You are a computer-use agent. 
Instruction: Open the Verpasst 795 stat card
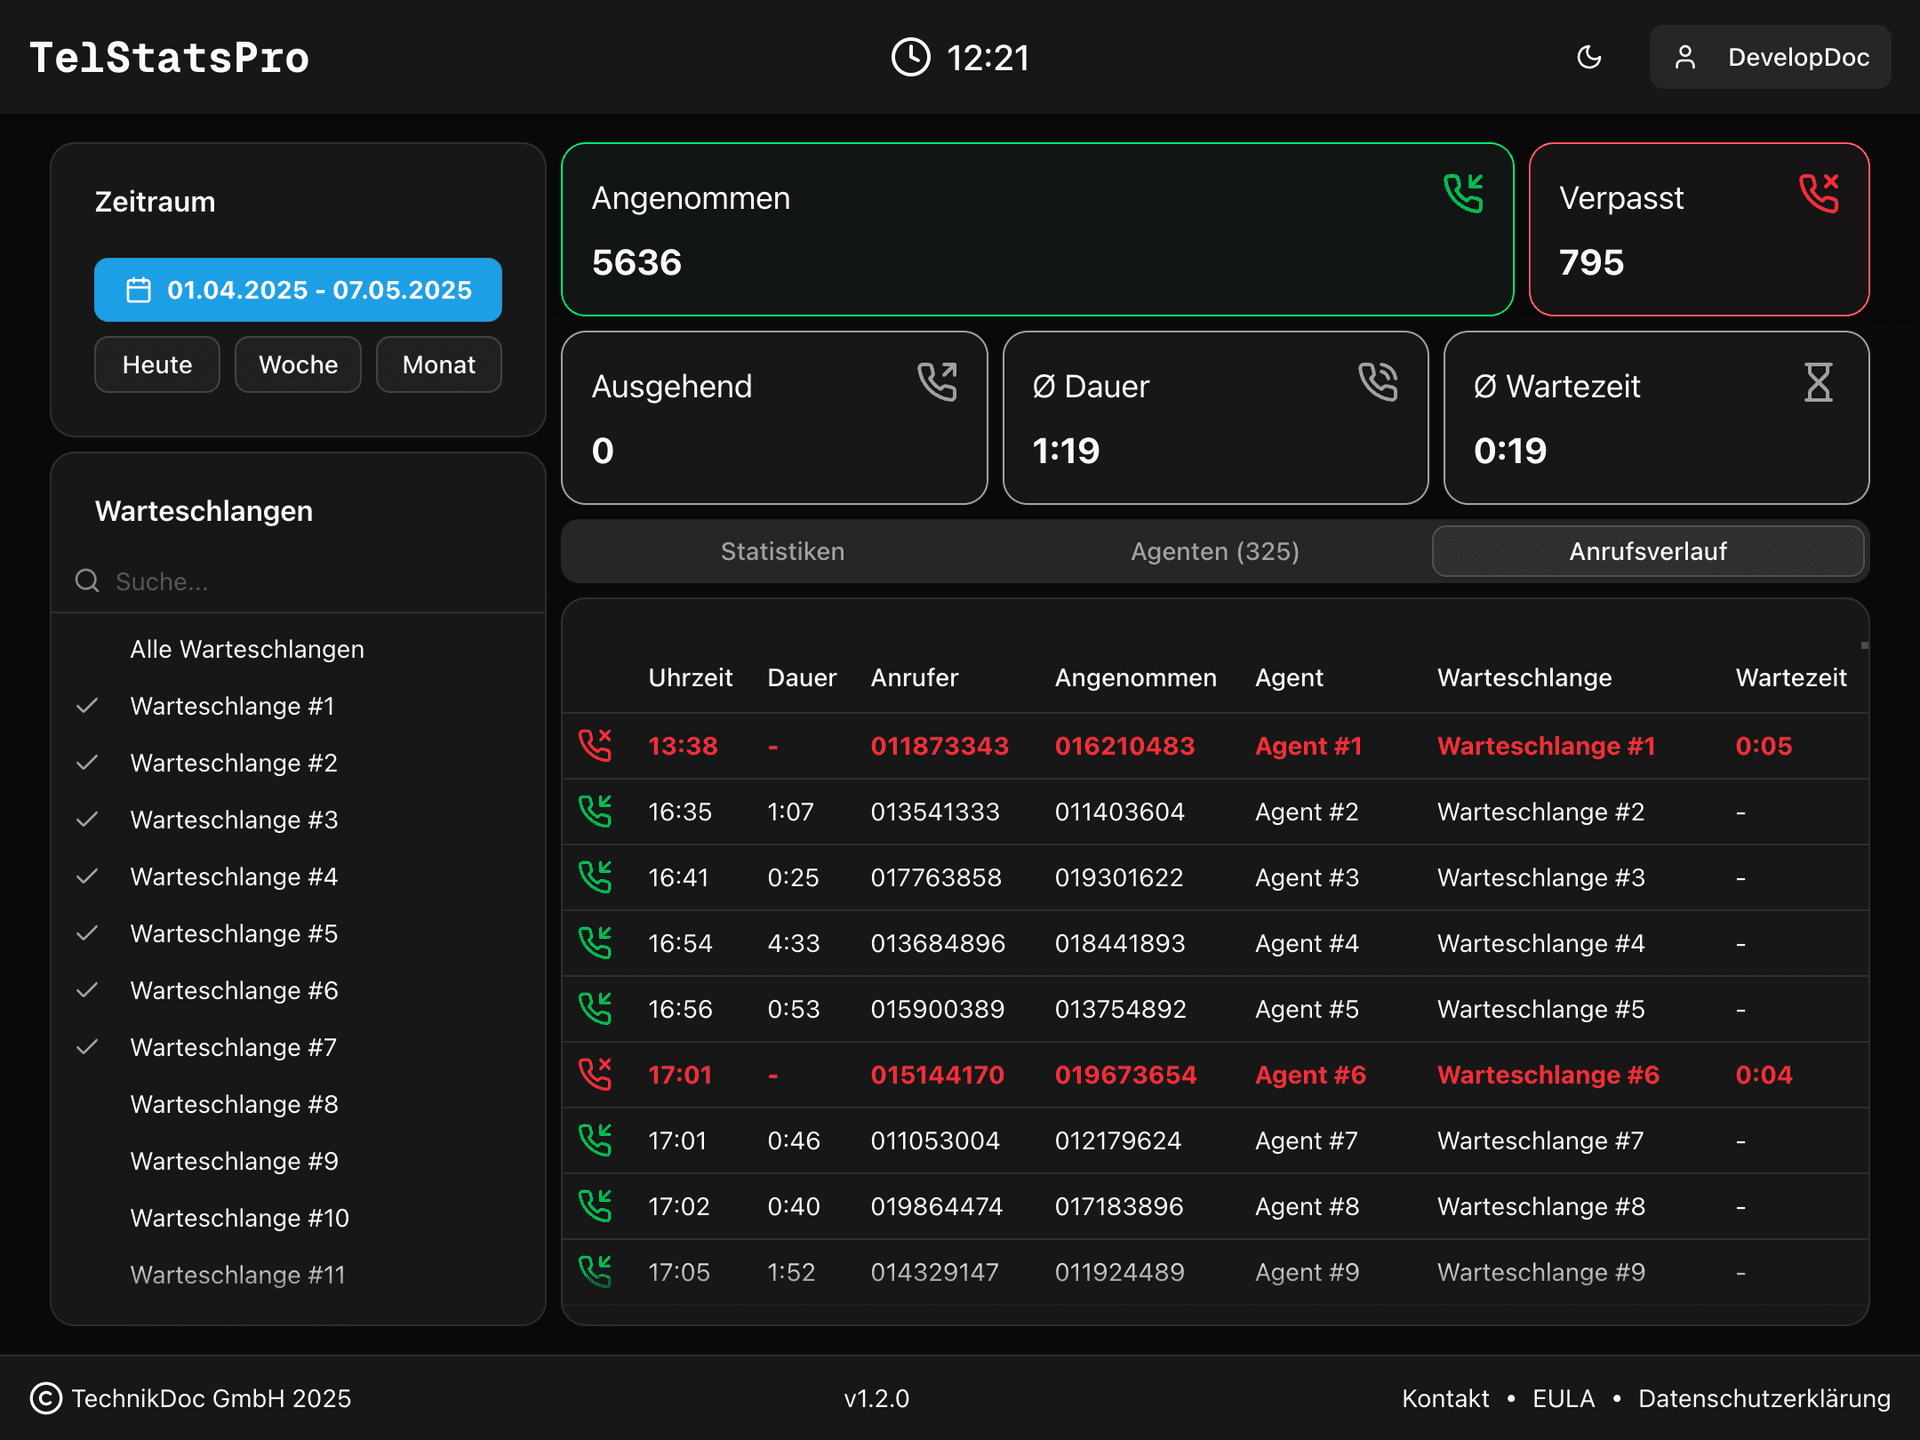pyautogui.click(x=1699, y=229)
